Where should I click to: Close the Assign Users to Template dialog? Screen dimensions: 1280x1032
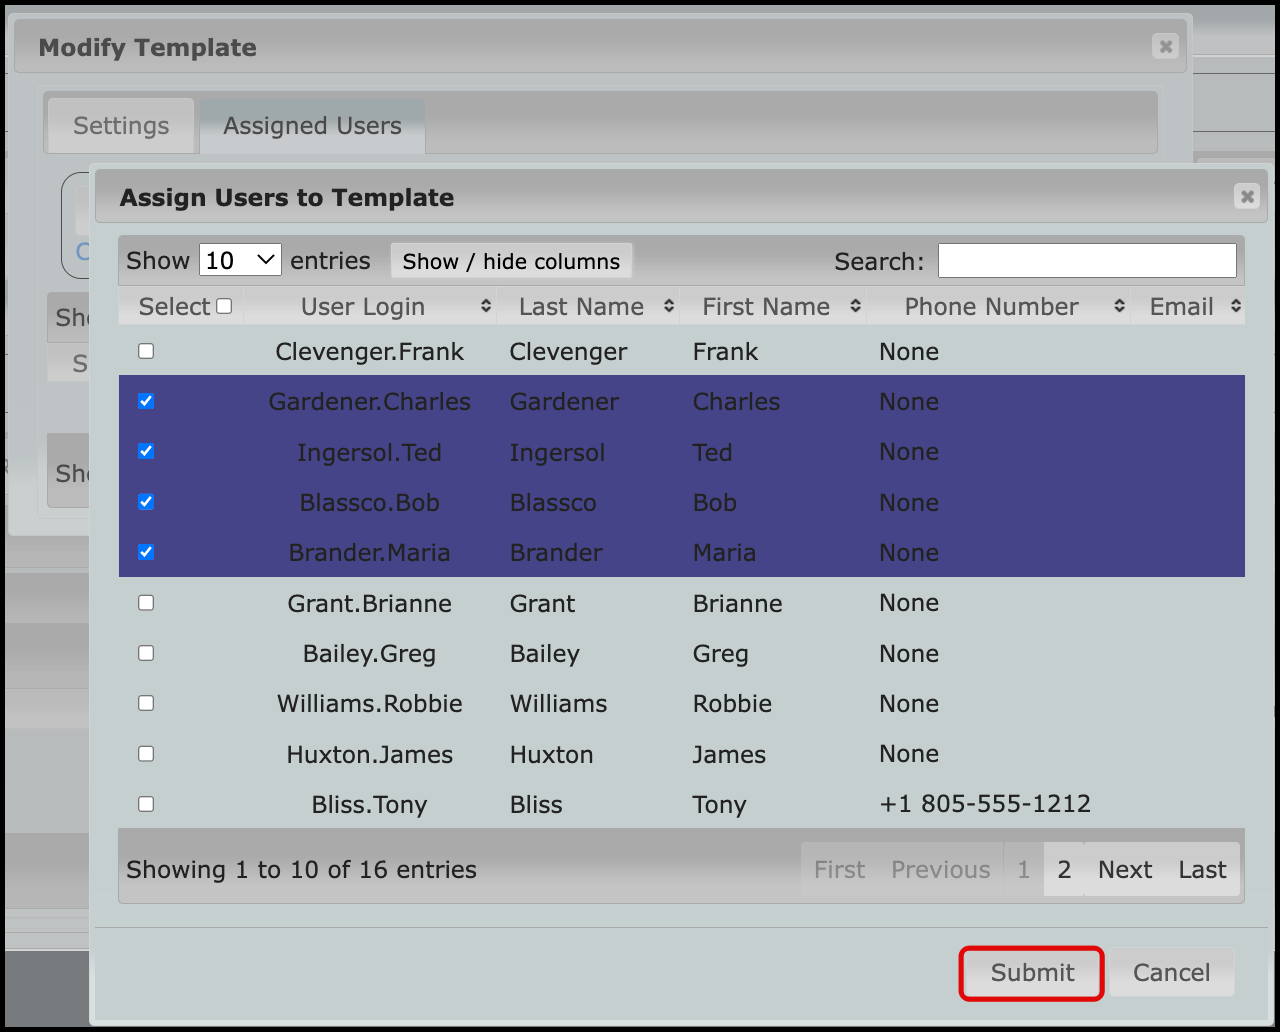click(x=1246, y=197)
